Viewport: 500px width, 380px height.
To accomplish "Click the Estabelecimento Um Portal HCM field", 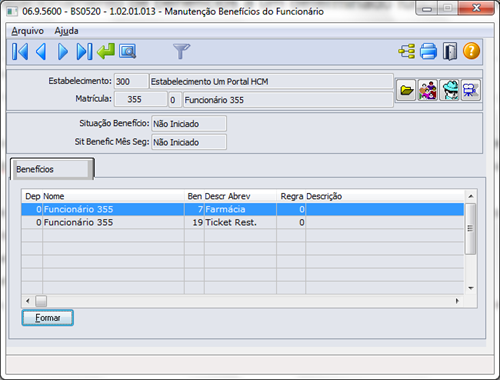I will point(271,81).
